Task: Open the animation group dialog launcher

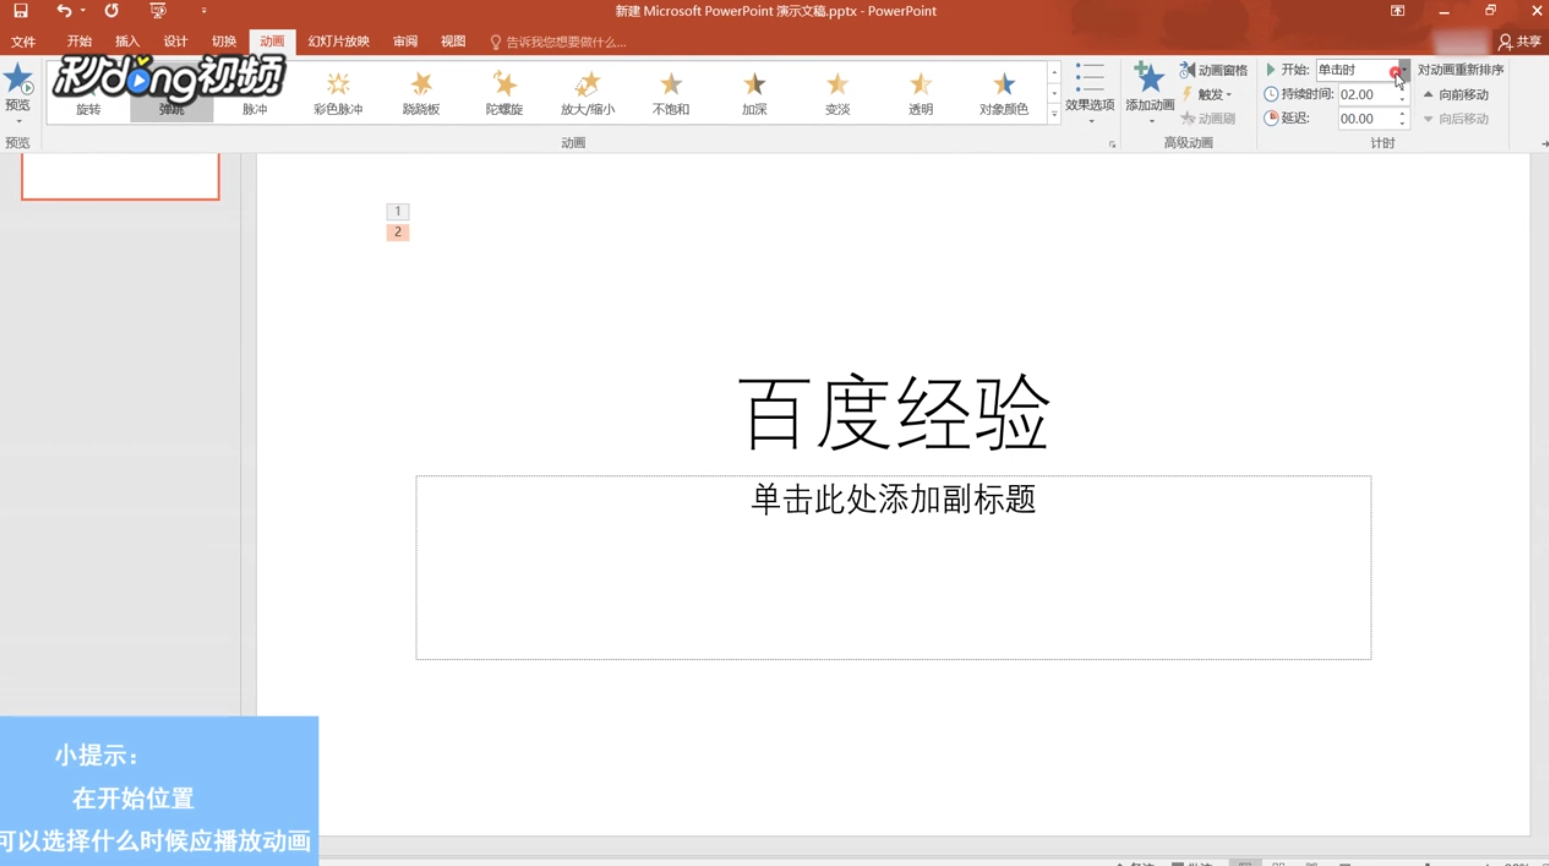Action: pyautogui.click(x=1112, y=144)
